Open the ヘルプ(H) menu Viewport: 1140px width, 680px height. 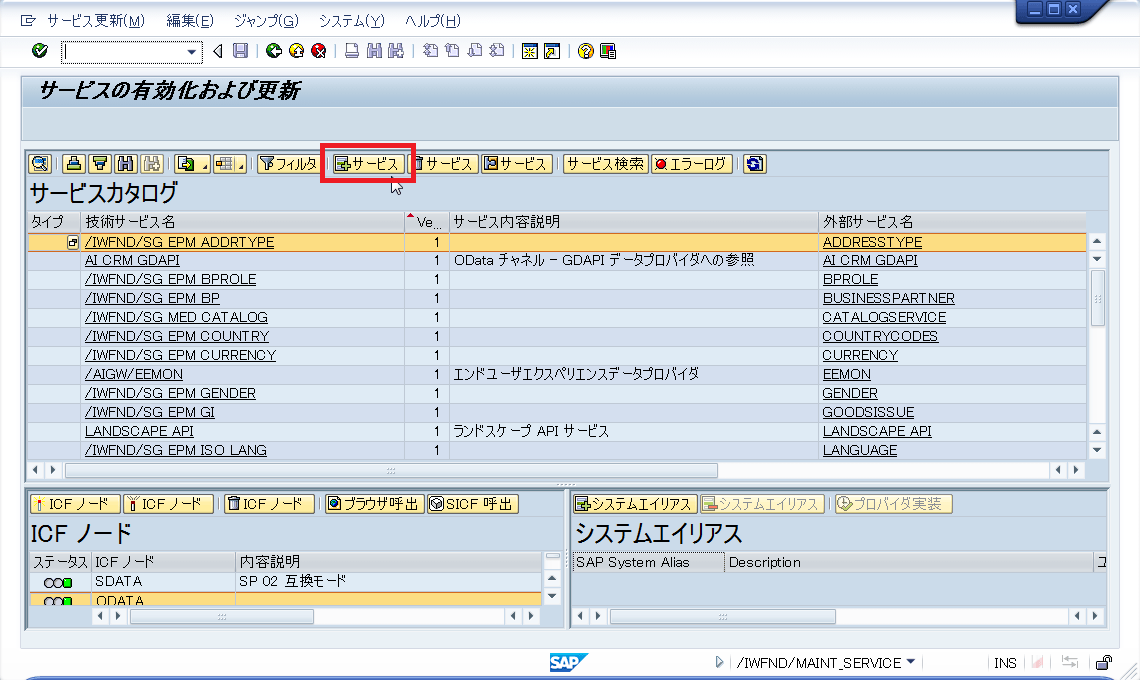click(x=433, y=21)
